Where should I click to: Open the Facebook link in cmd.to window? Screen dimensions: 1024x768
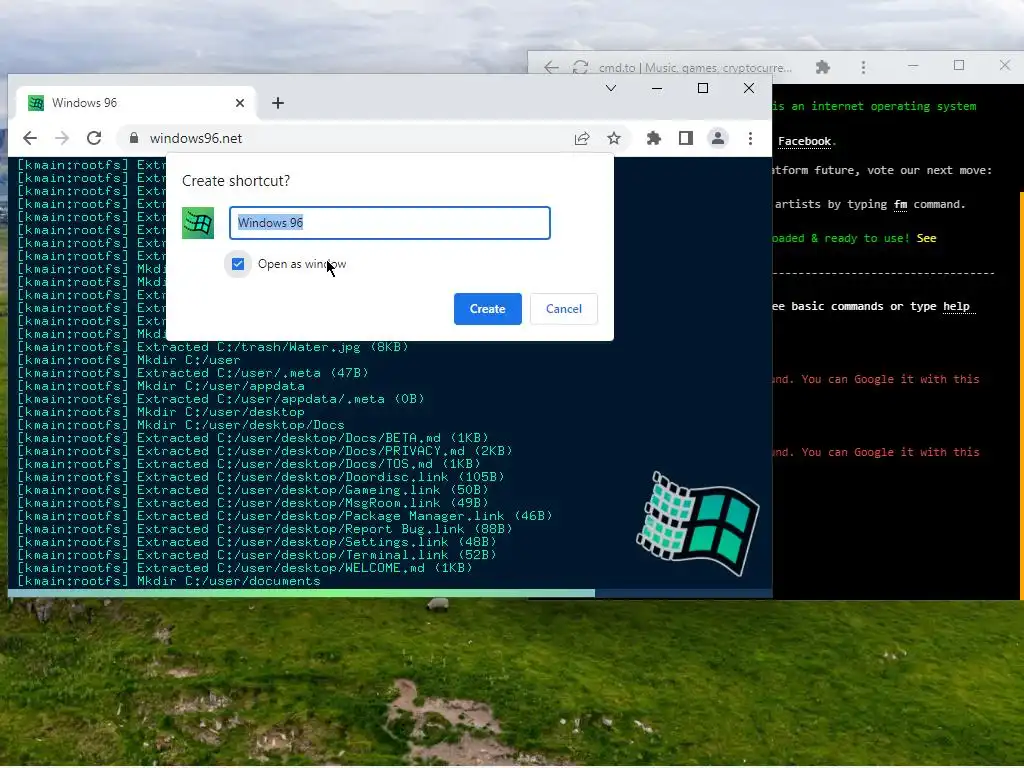click(x=804, y=141)
